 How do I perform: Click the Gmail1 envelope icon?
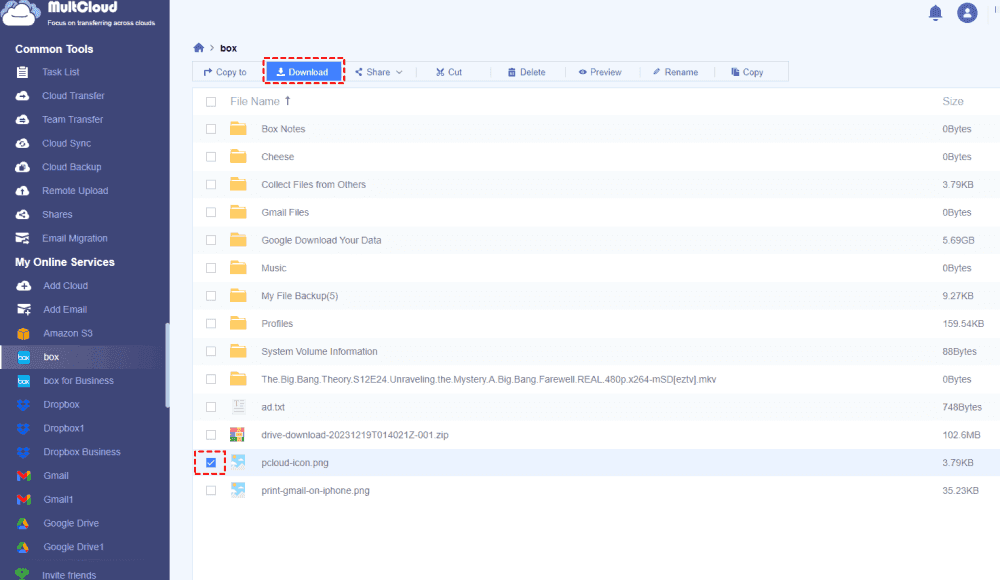click(24, 500)
